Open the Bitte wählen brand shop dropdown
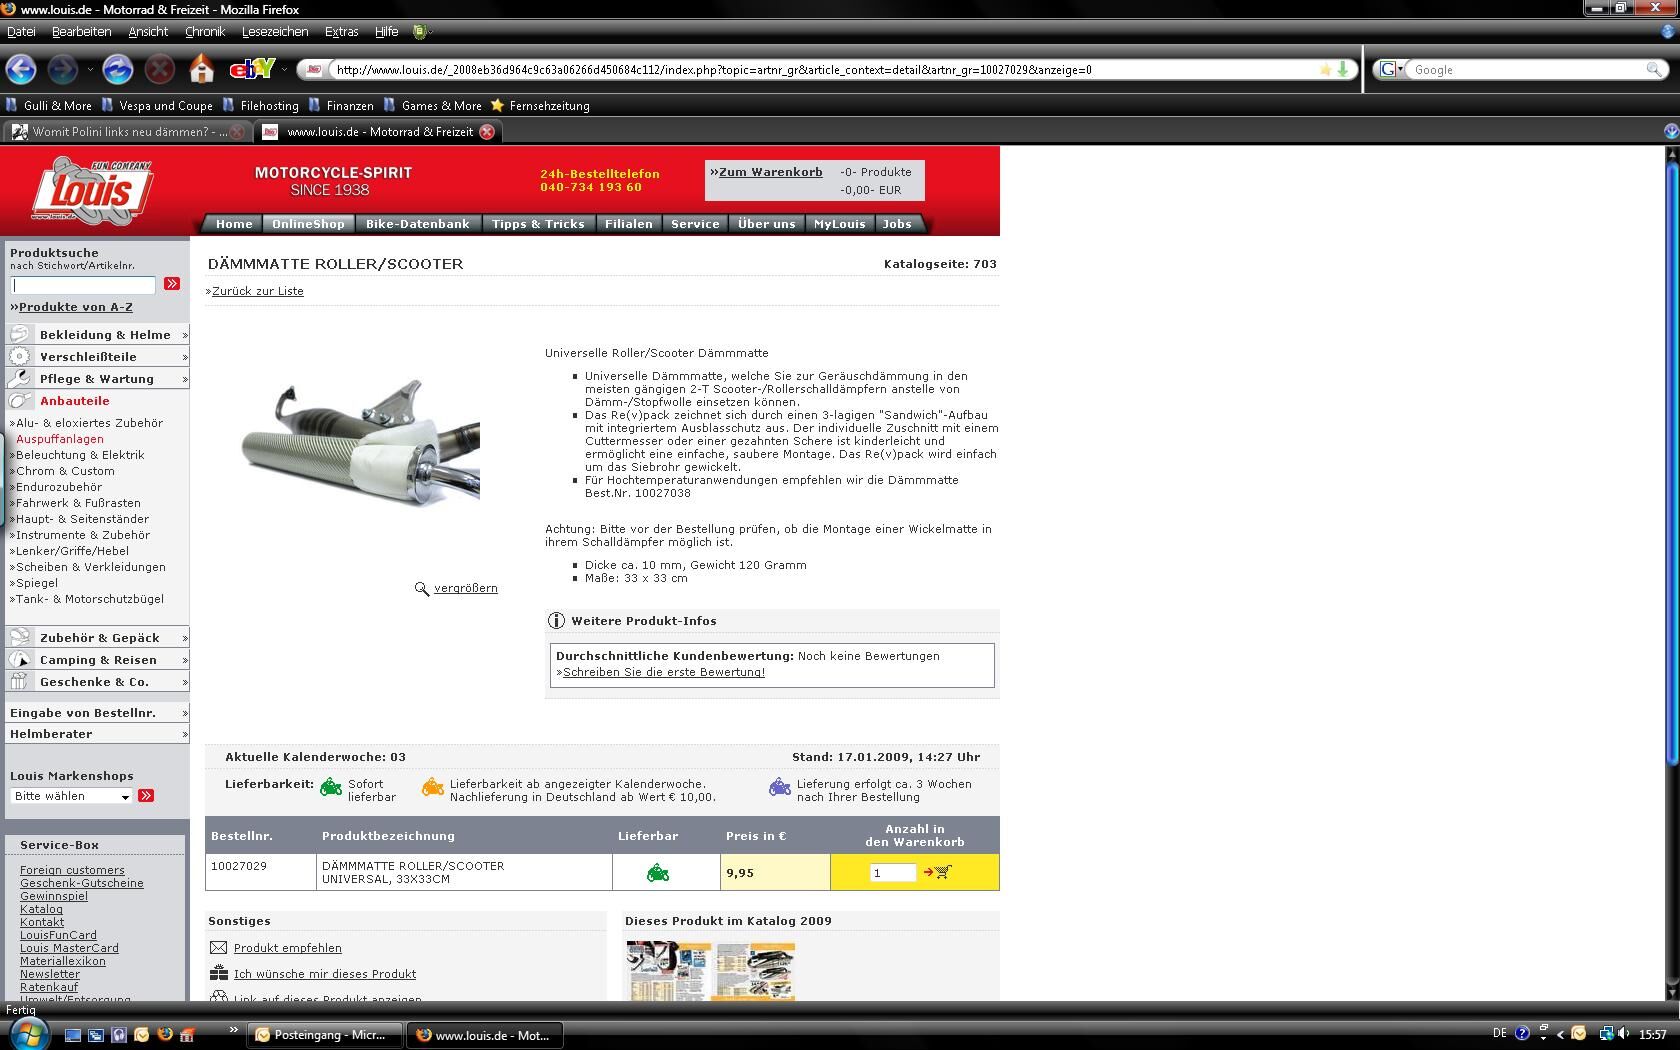1680x1050 pixels. tap(72, 796)
